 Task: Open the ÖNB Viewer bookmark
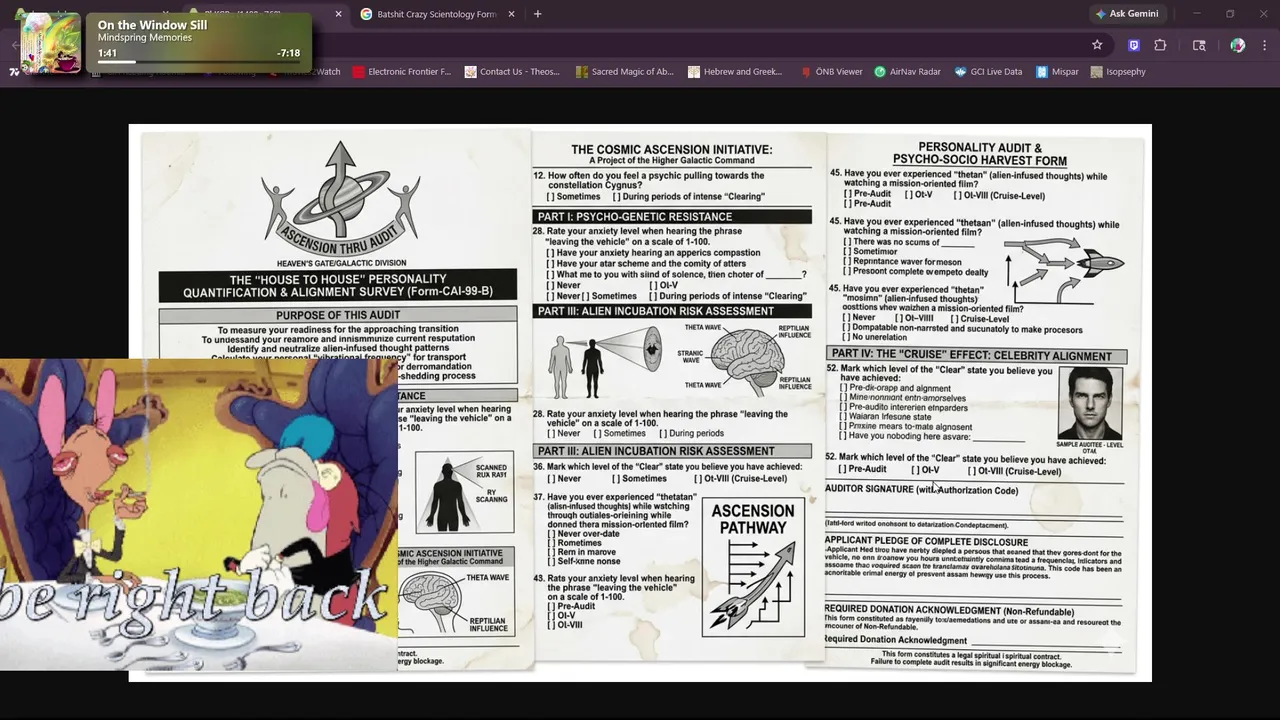pos(832,72)
